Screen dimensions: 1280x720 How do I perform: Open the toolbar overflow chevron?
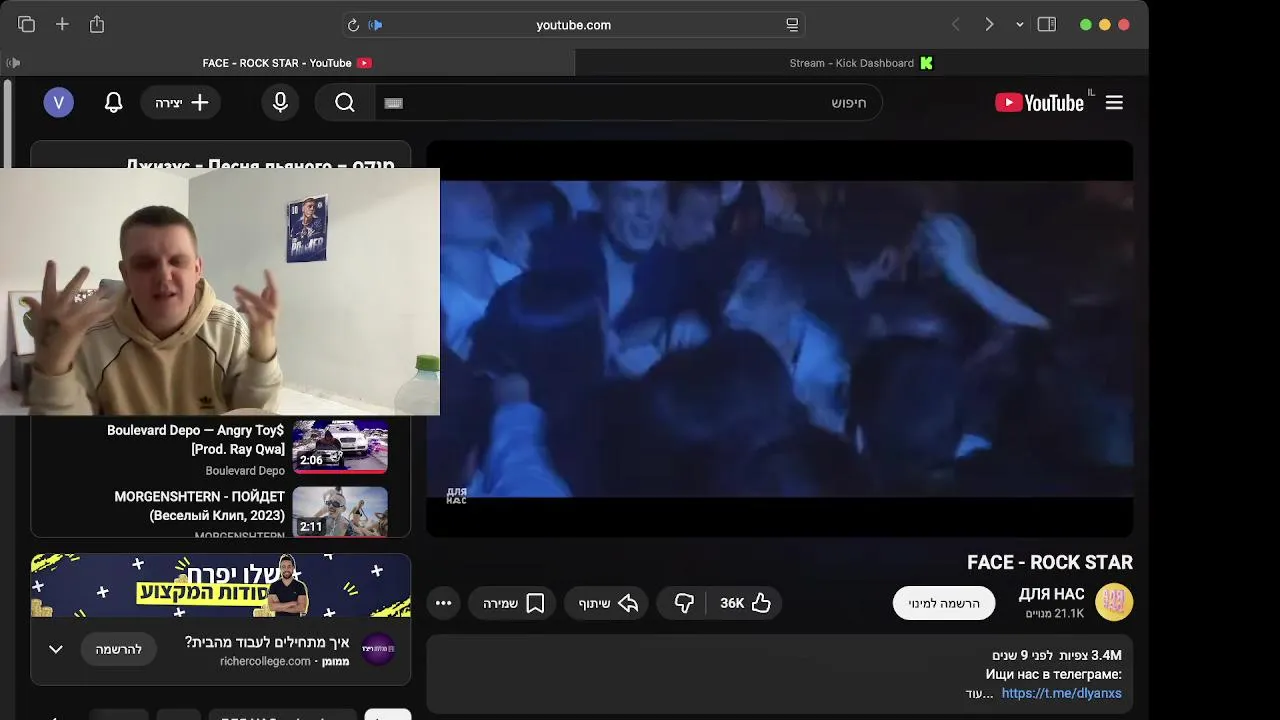[1019, 25]
